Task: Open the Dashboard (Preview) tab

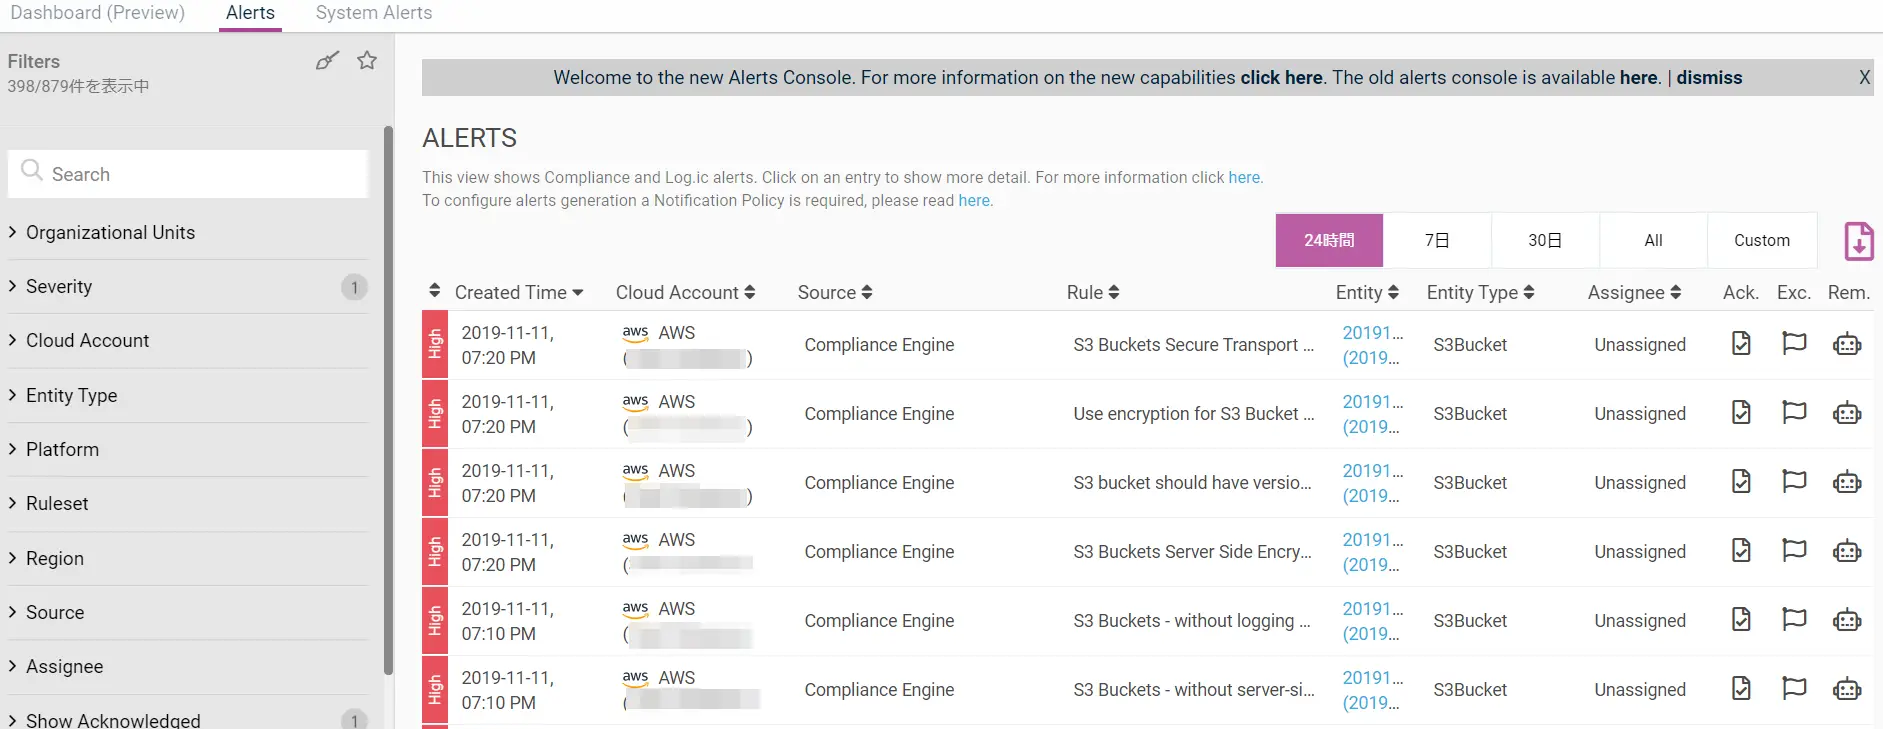Action: pyautogui.click(x=97, y=13)
